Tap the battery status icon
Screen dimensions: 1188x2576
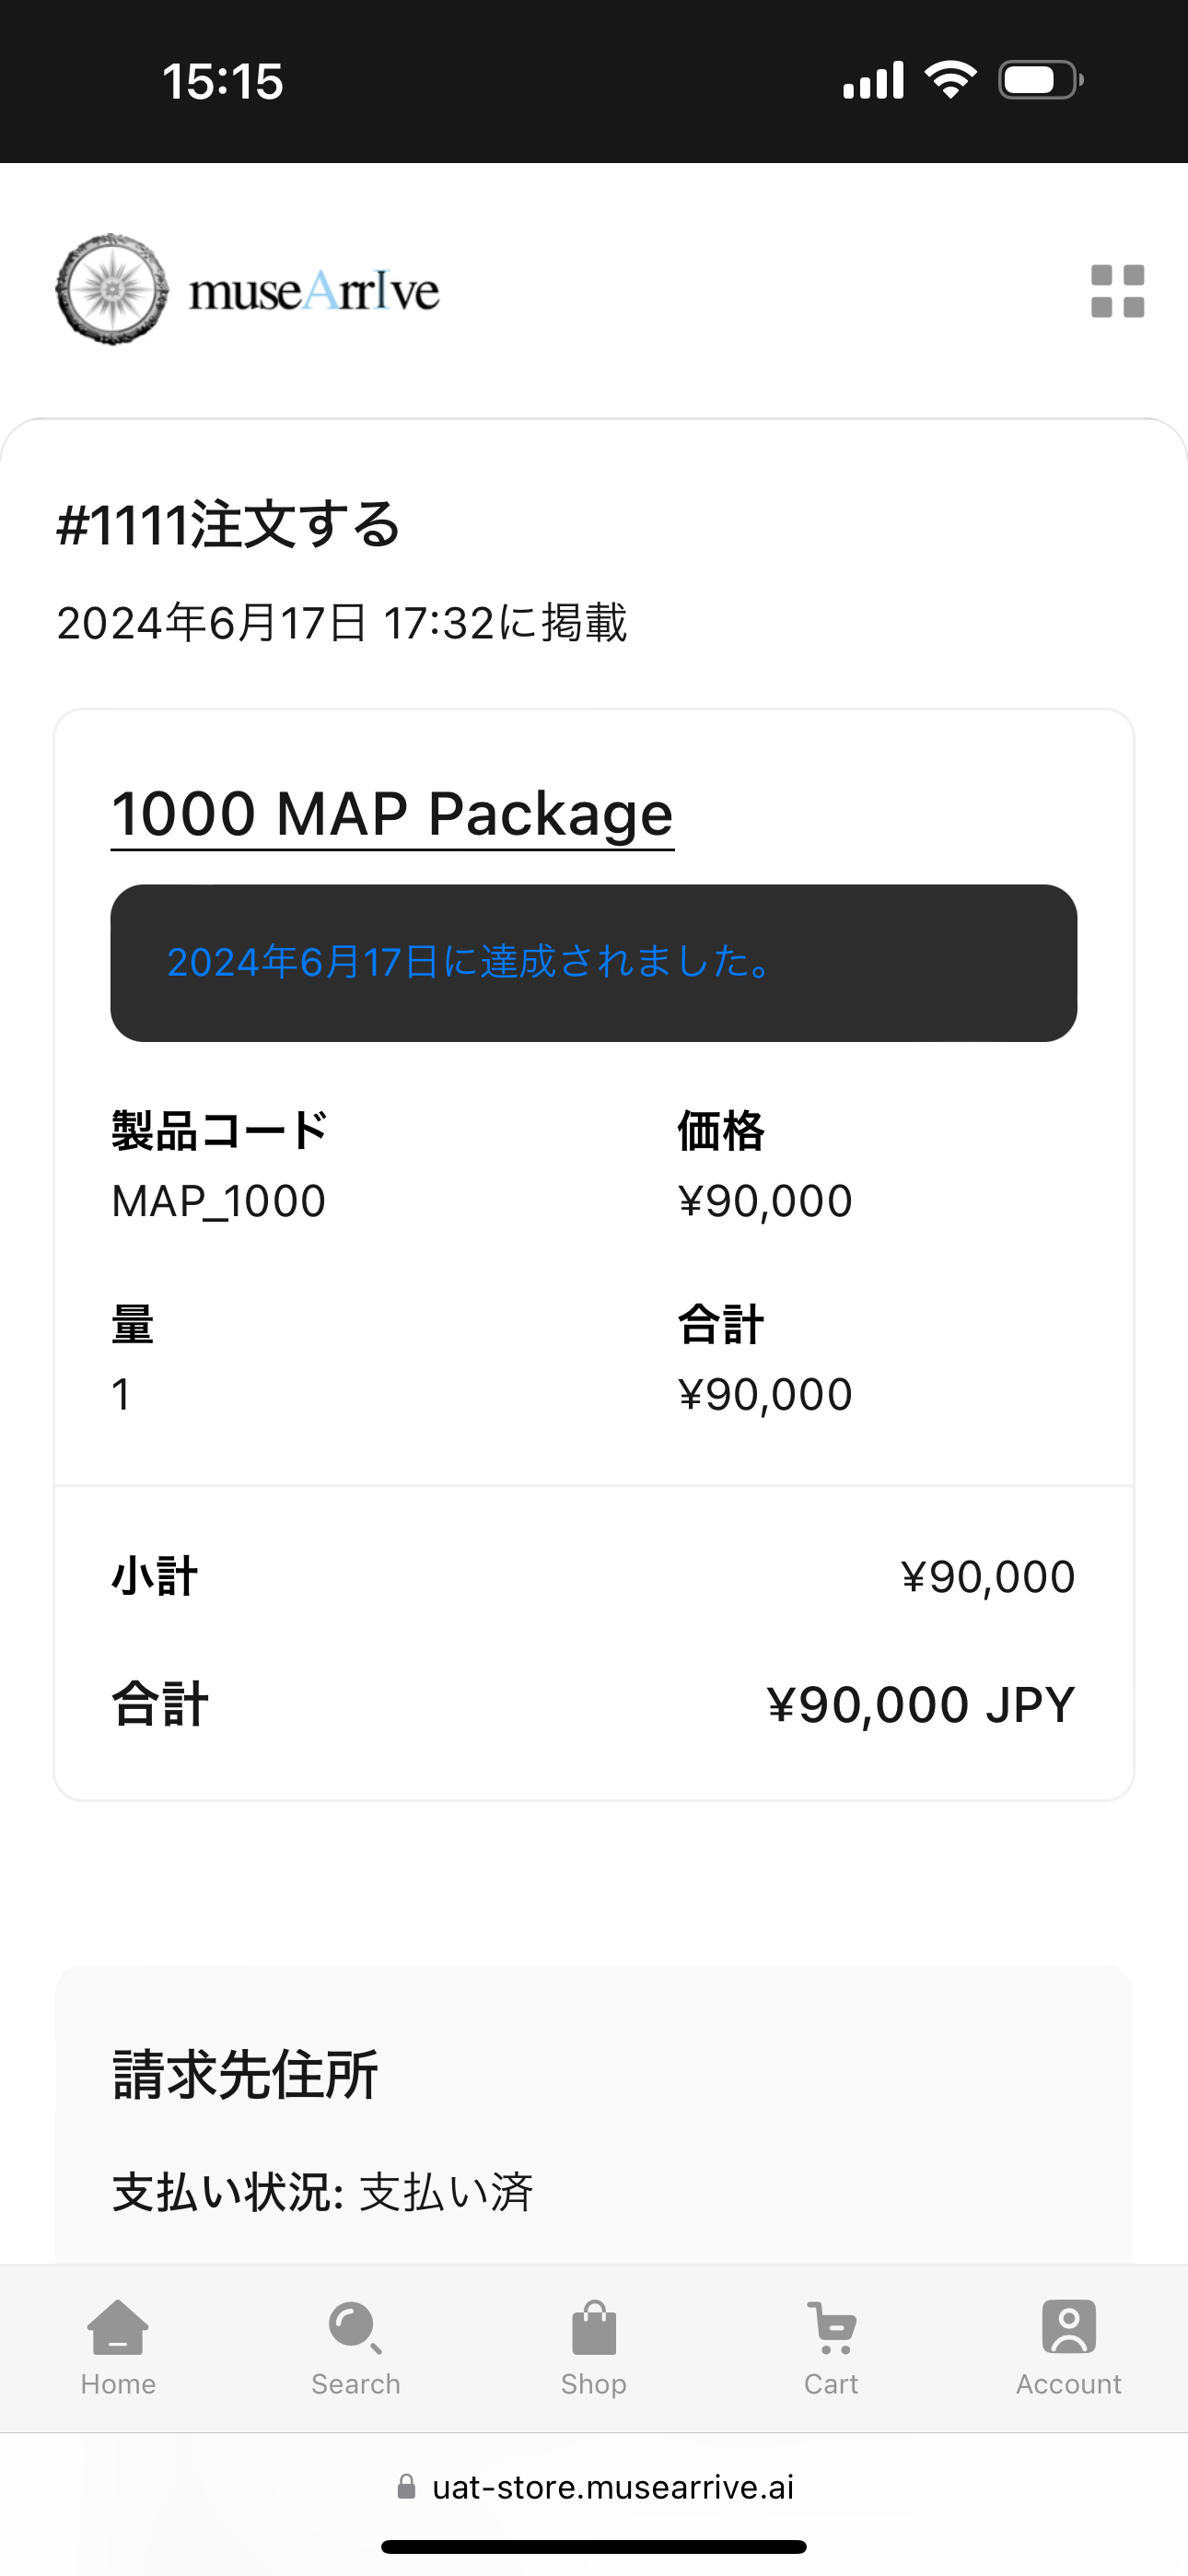point(1040,80)
